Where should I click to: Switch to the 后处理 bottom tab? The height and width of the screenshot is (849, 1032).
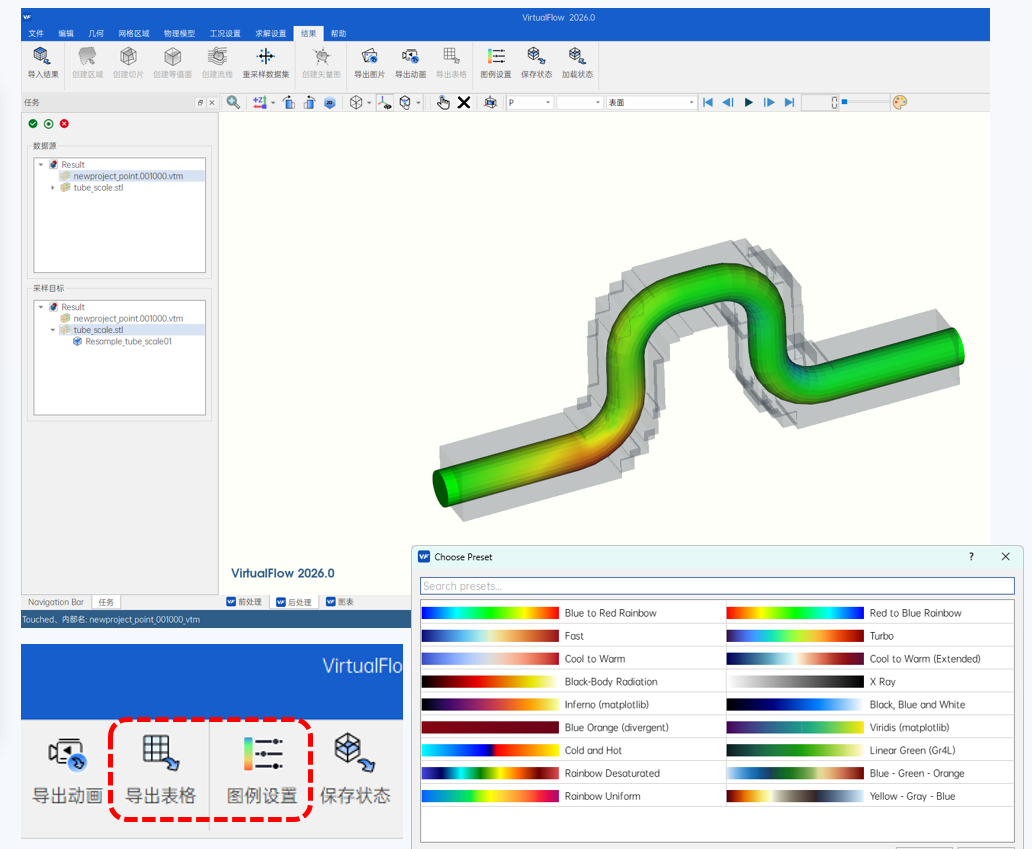(x=294, y=602)
